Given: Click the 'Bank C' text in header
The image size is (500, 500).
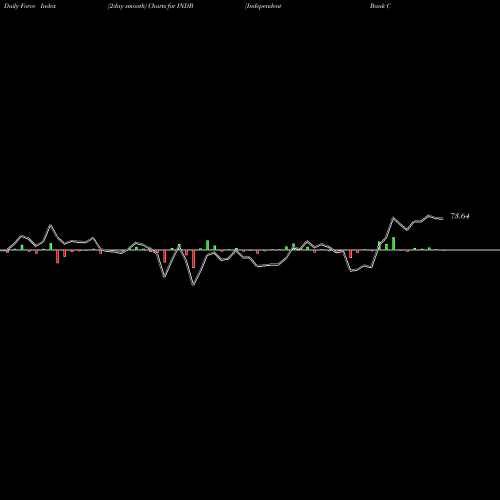Looking at the screenshot, I should pos(380,6).
